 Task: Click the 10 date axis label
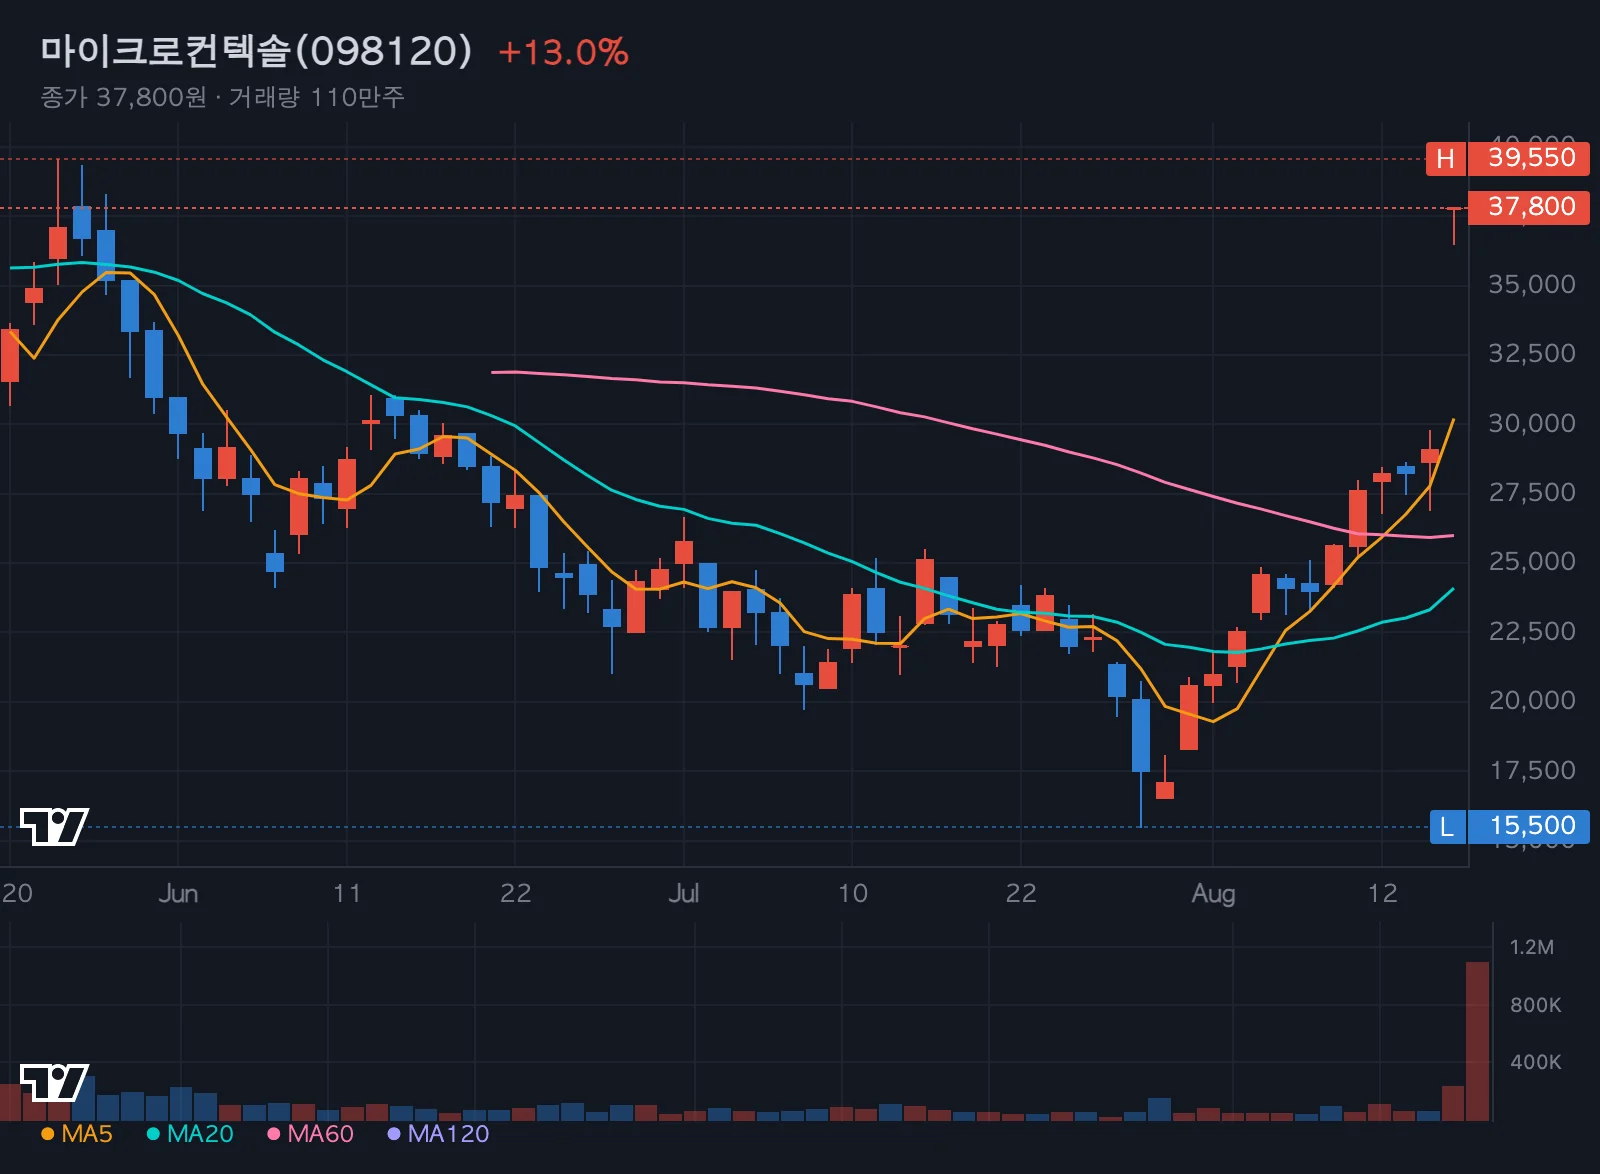tap(853, 893)
